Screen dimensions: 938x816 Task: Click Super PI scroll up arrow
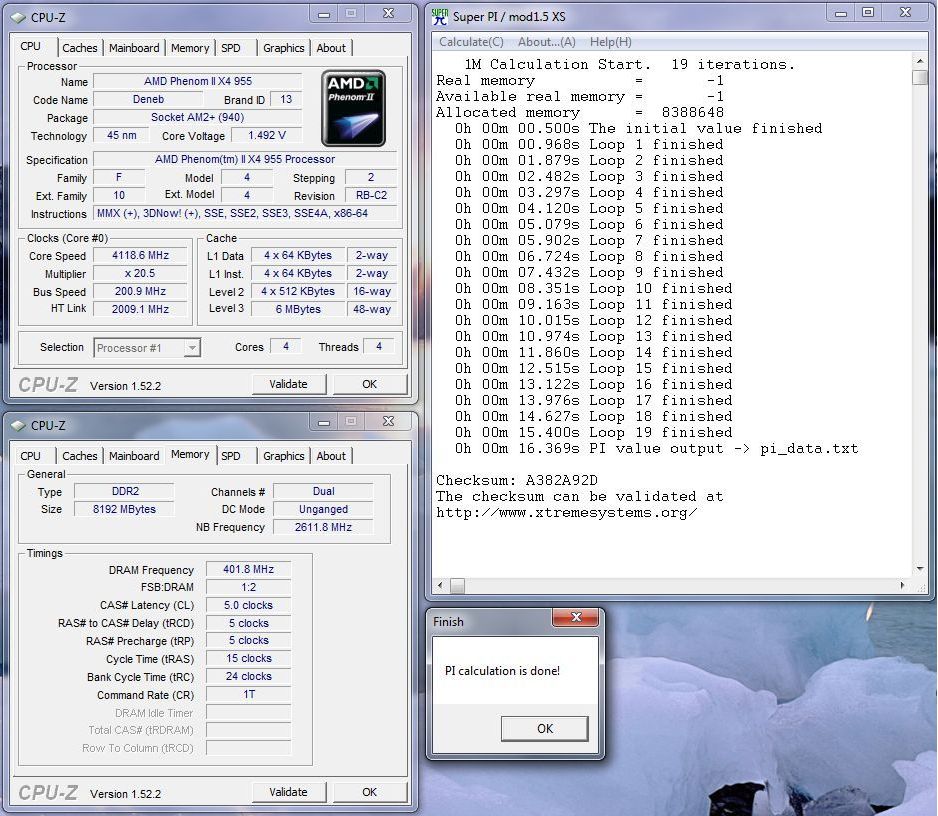pos(919,60)
